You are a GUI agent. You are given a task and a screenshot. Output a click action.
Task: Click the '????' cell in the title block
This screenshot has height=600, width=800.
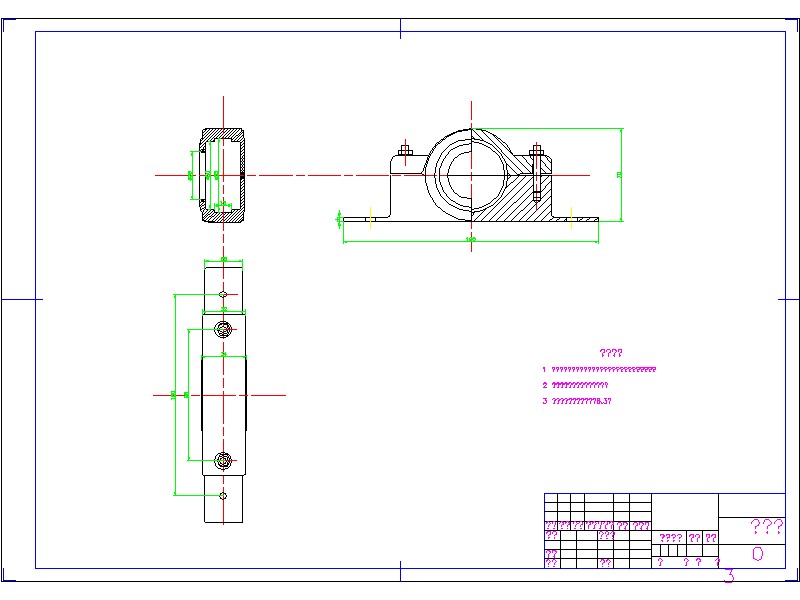pos(670,538)
